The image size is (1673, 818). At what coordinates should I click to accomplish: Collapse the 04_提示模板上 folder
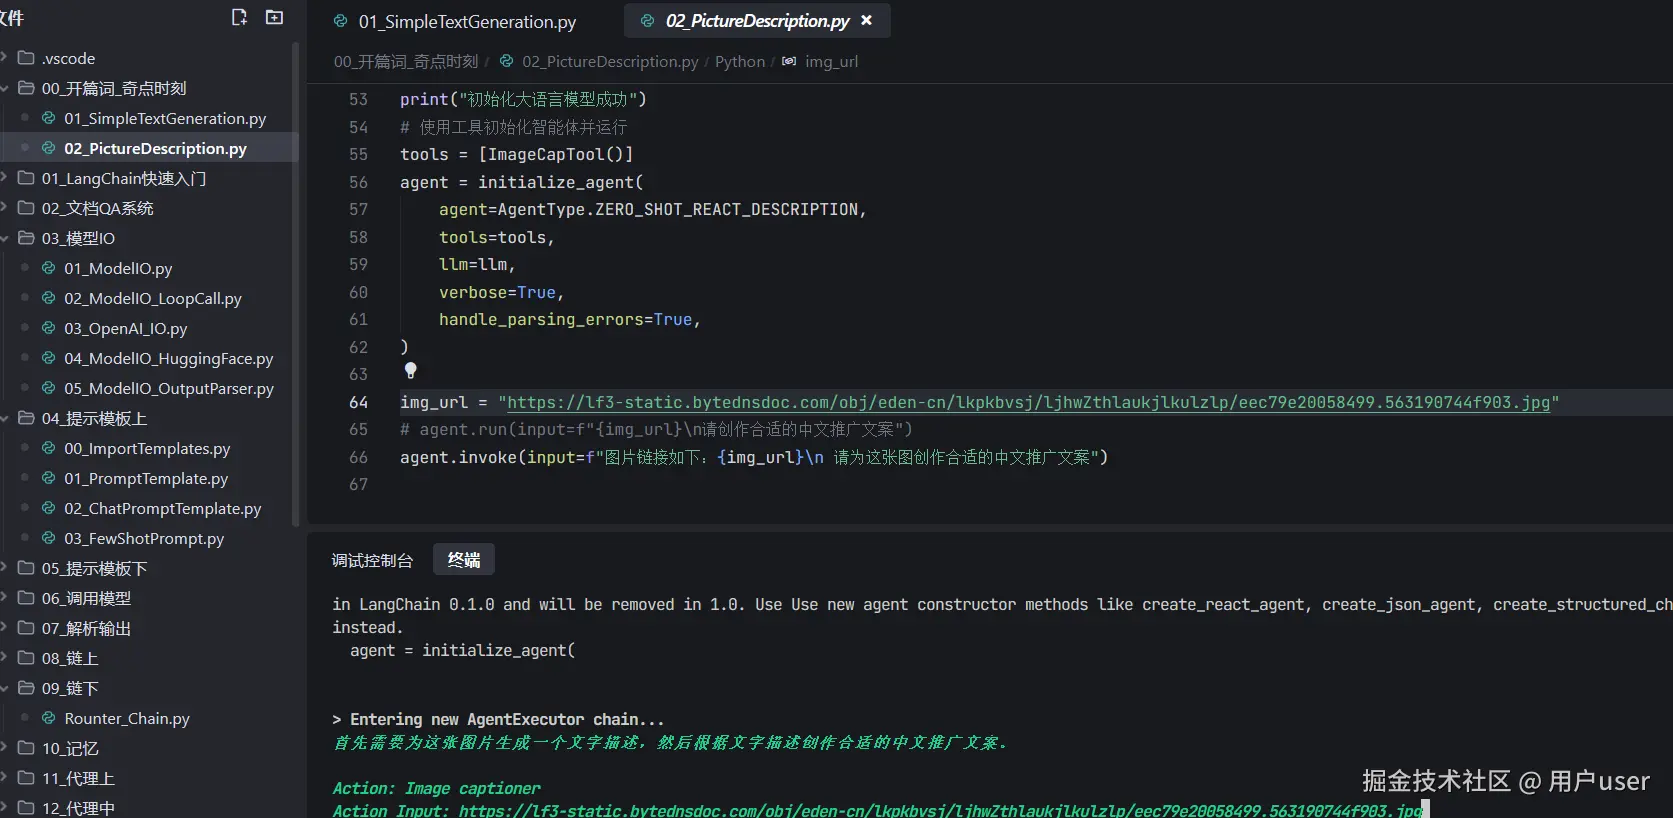[5, 418]
